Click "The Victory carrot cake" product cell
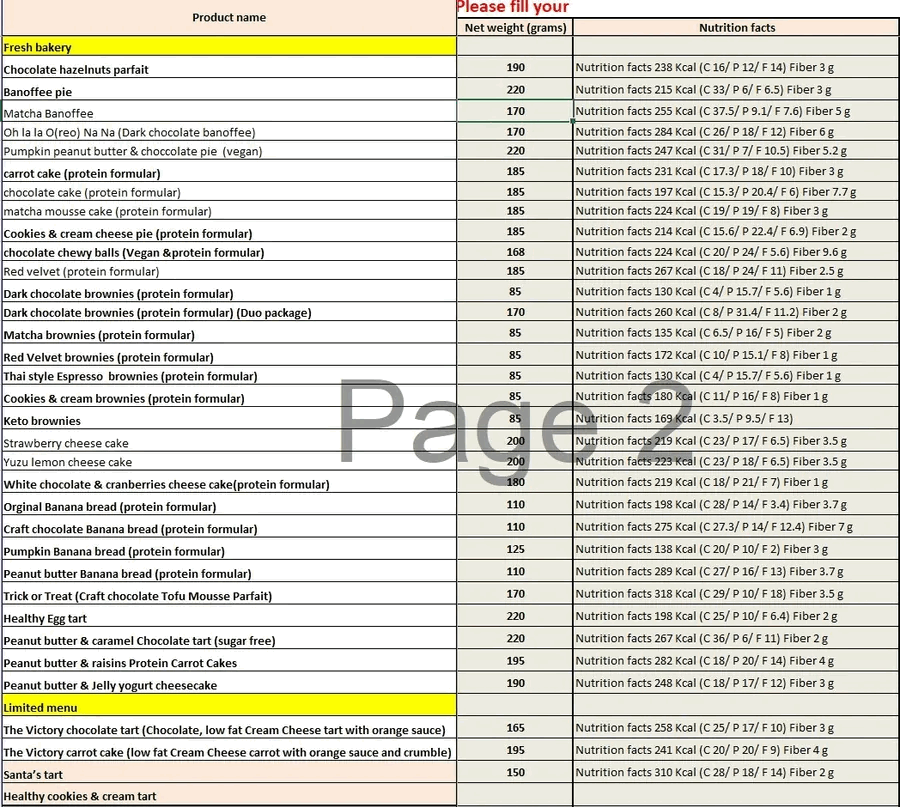The height and width of the screenshot is (807, 900). 229,750
